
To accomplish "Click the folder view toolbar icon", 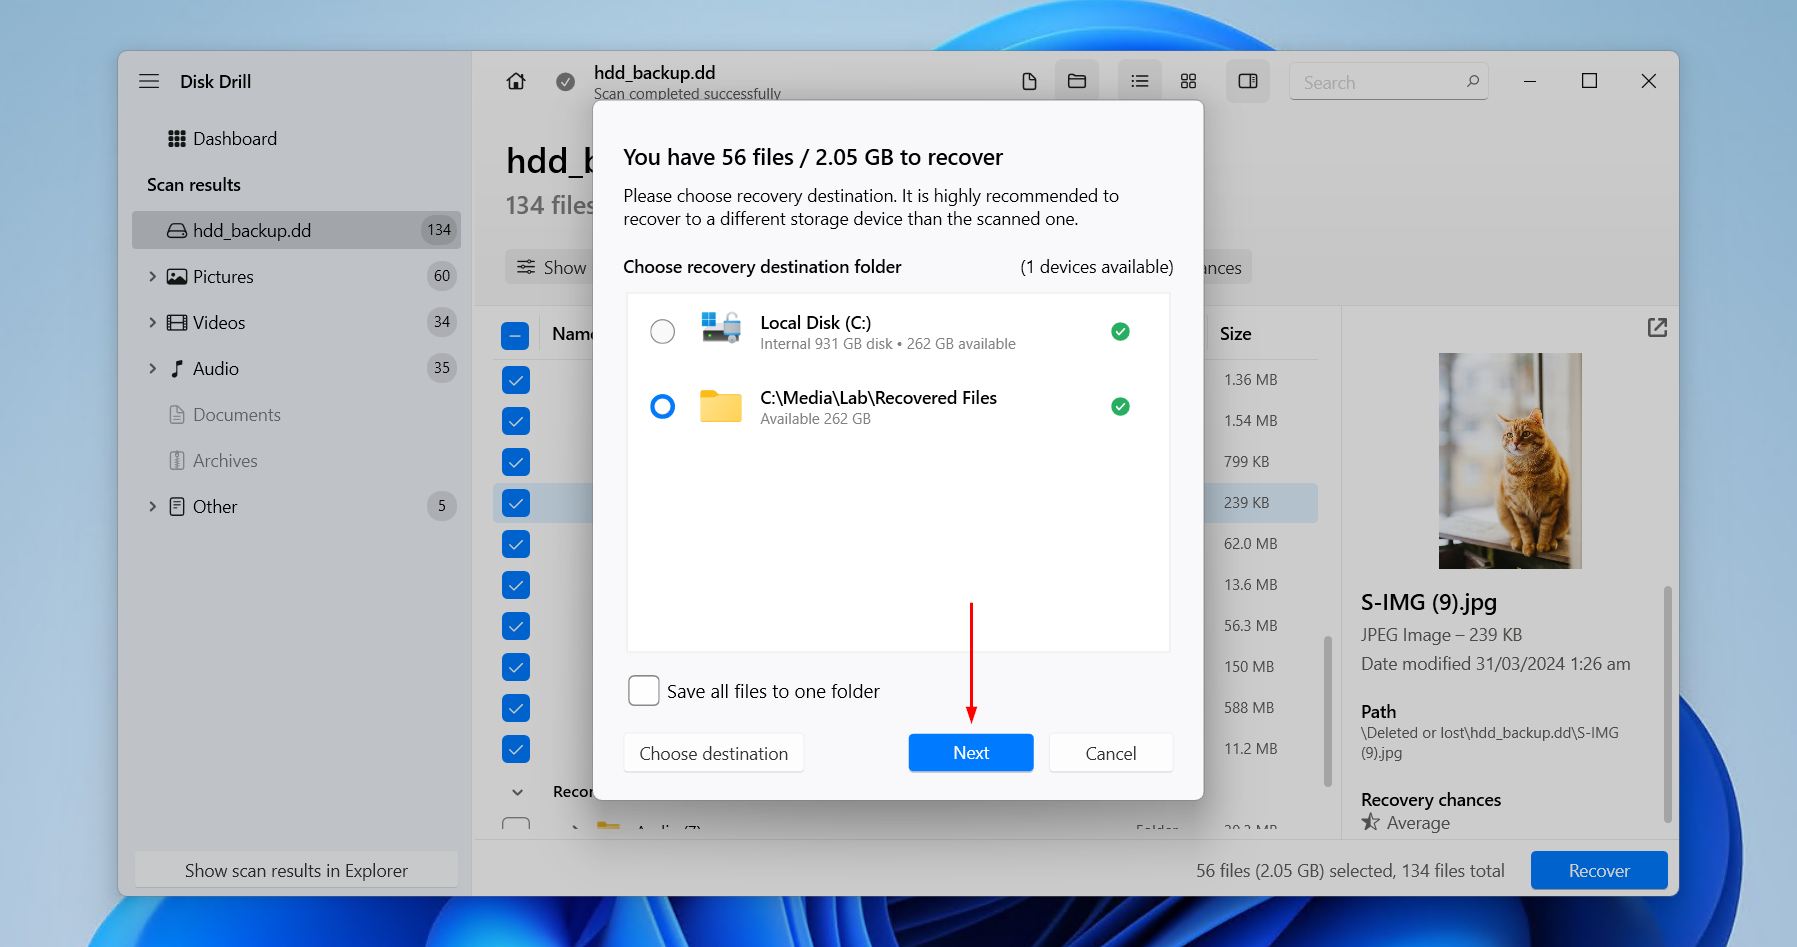I will tap(1077, 81).
